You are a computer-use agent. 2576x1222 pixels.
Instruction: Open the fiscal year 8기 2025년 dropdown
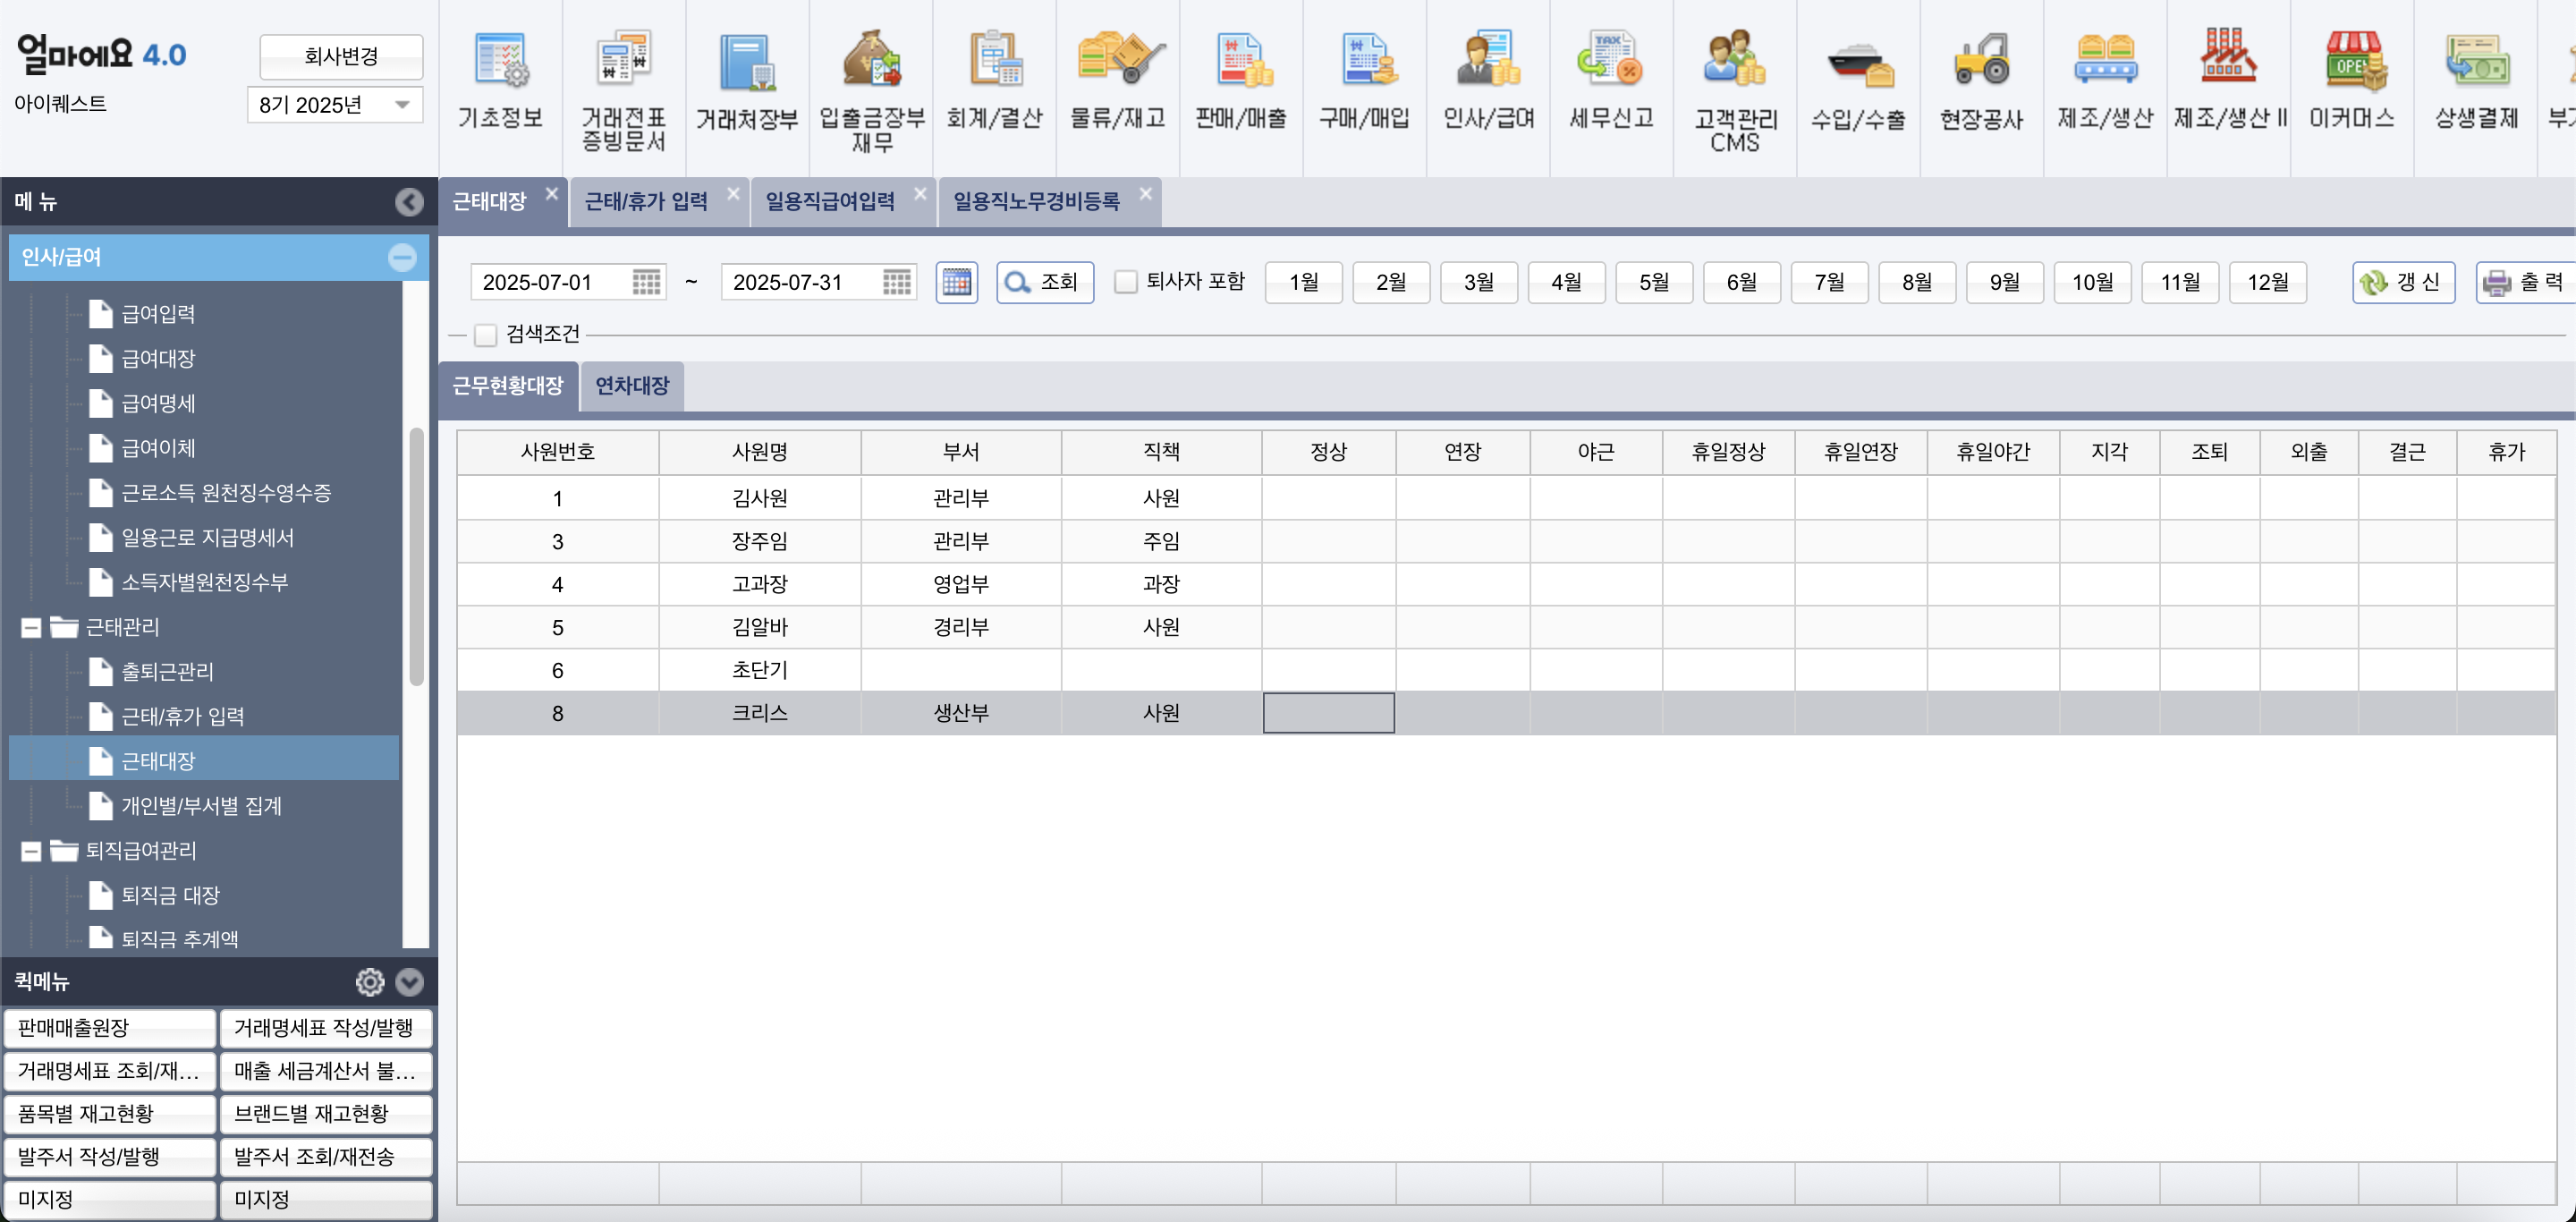click(334, 105)
